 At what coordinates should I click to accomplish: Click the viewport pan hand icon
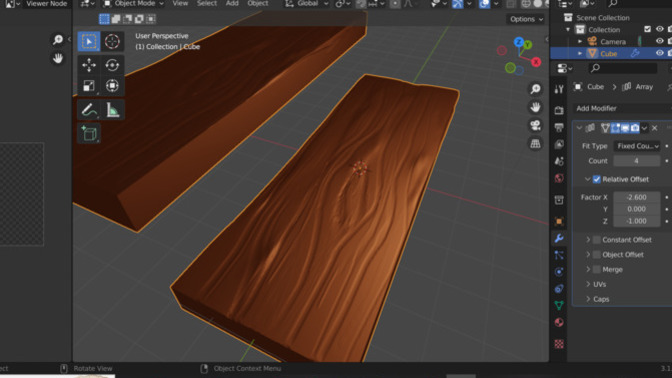[535, 107]
